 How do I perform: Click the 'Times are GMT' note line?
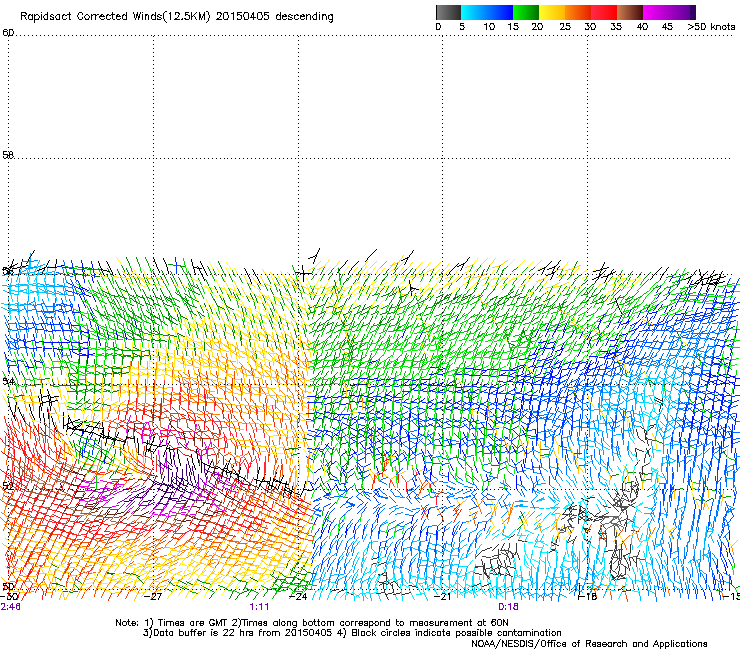[312, 623]
